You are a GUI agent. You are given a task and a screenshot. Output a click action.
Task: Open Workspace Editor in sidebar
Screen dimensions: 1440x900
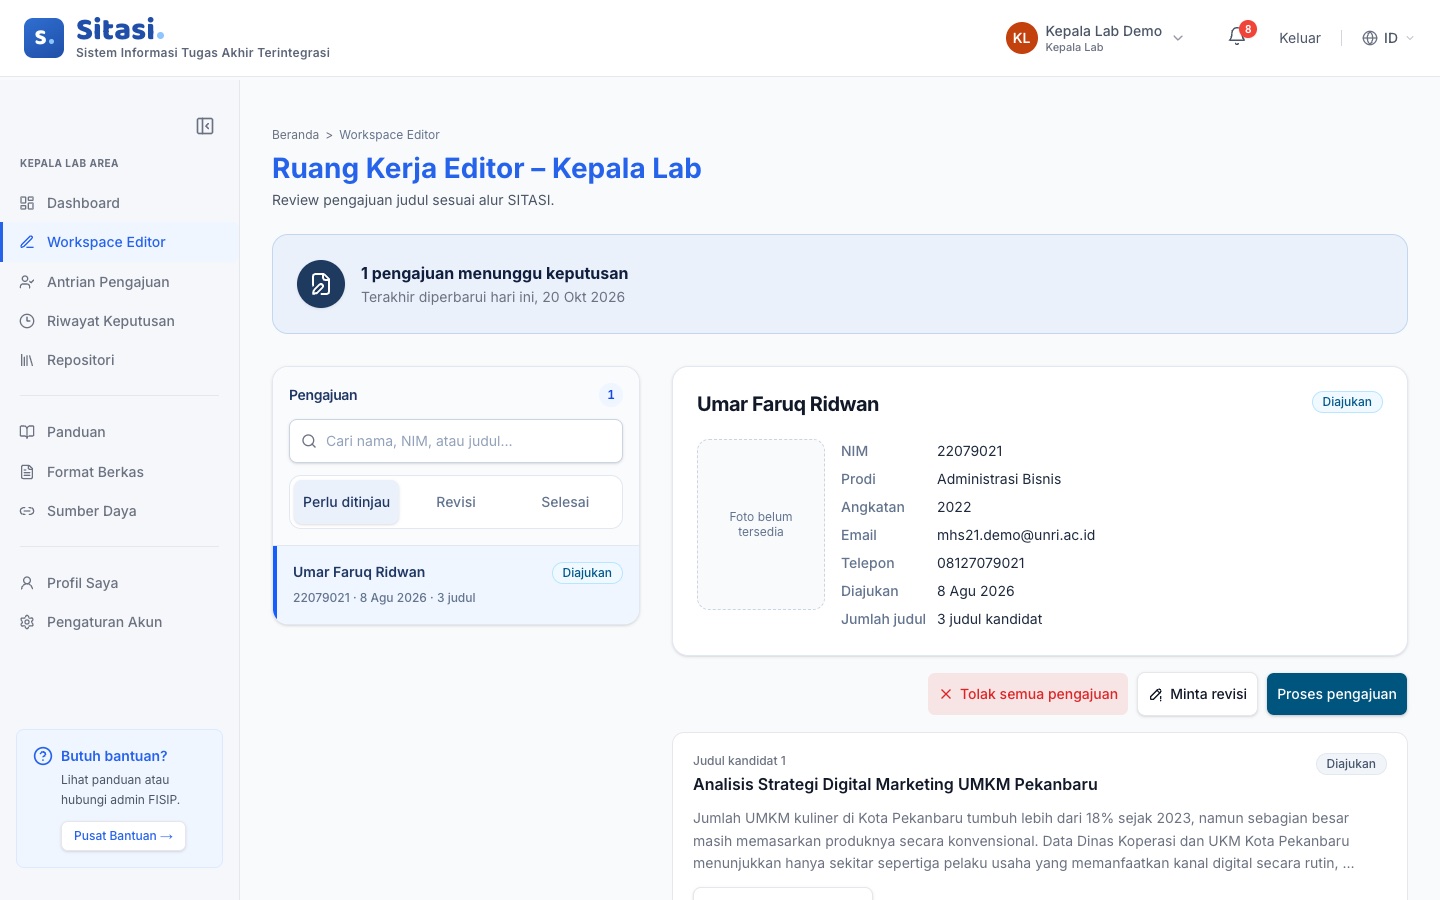pos(120,242)
